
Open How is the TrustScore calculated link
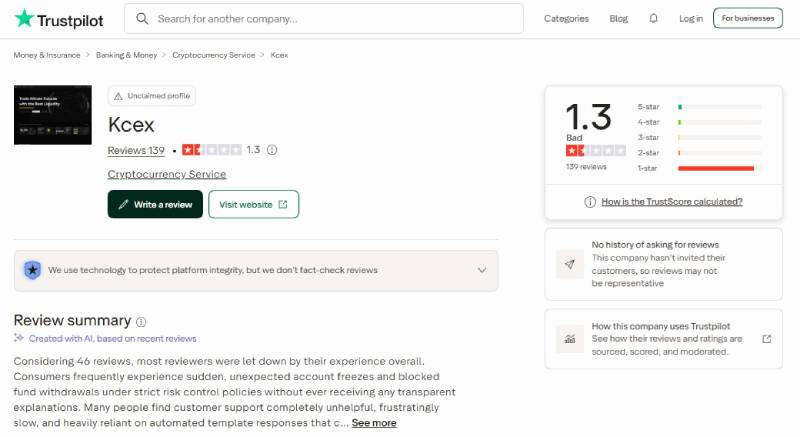pyautogui.click(x=671, y=202)
